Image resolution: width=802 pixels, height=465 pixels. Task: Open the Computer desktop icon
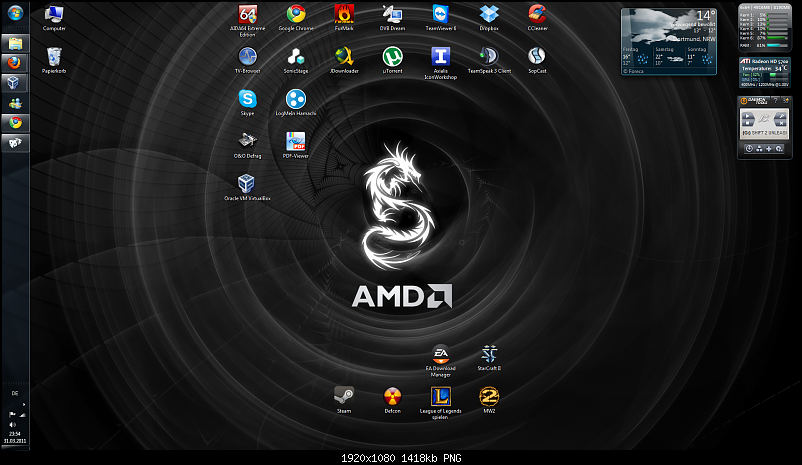click(54, 18)
